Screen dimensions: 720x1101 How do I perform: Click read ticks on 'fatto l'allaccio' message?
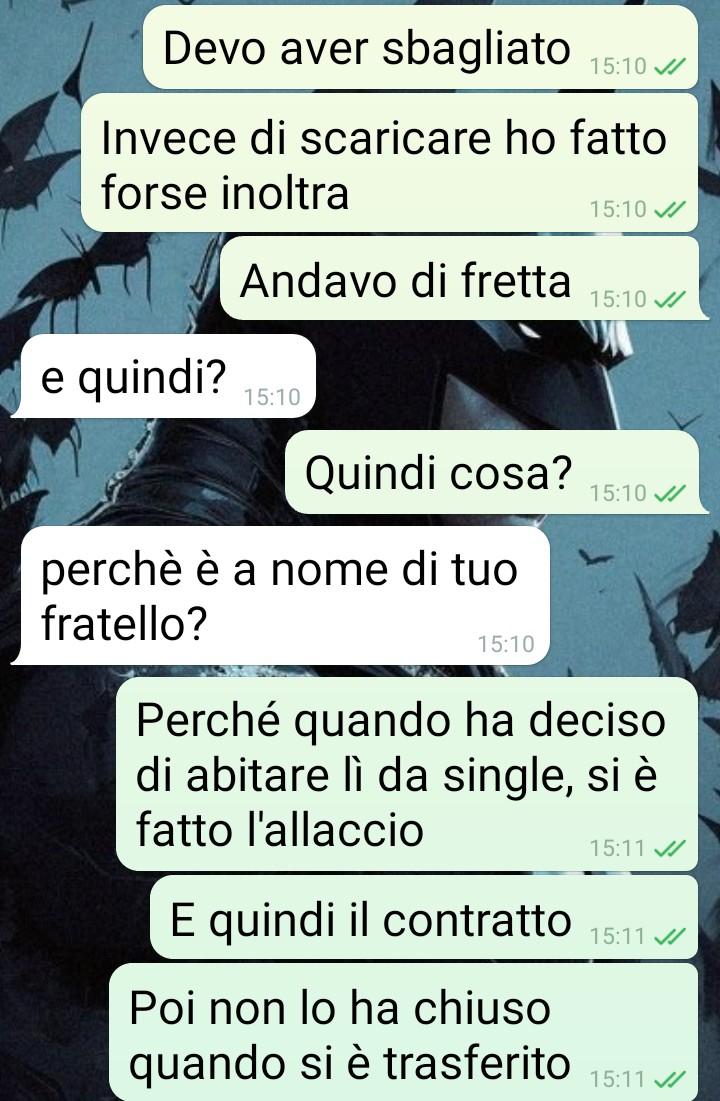[x=669, y=849]
